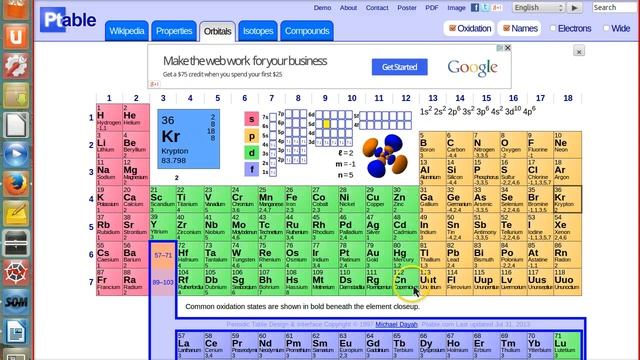Open the About link
This screenshot has height=360, width=640.
(x=348, y=8)
